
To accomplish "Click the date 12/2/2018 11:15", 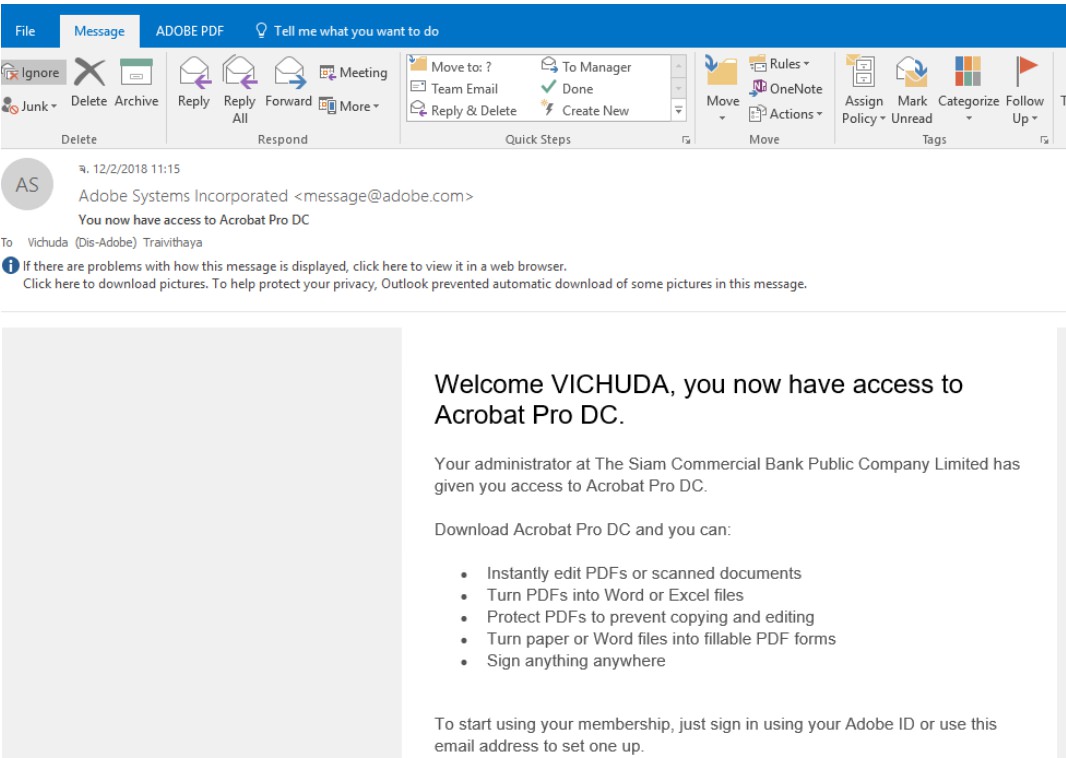I will tap(136, 169).
